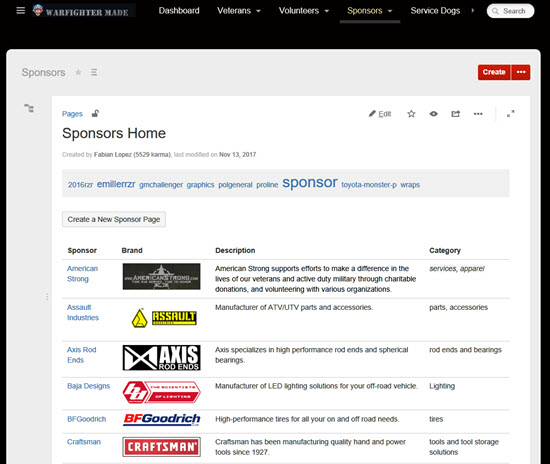Click the BFGoodrich brand logo
550x464 pixels.
pyautogui.click(x=161, y=419)
